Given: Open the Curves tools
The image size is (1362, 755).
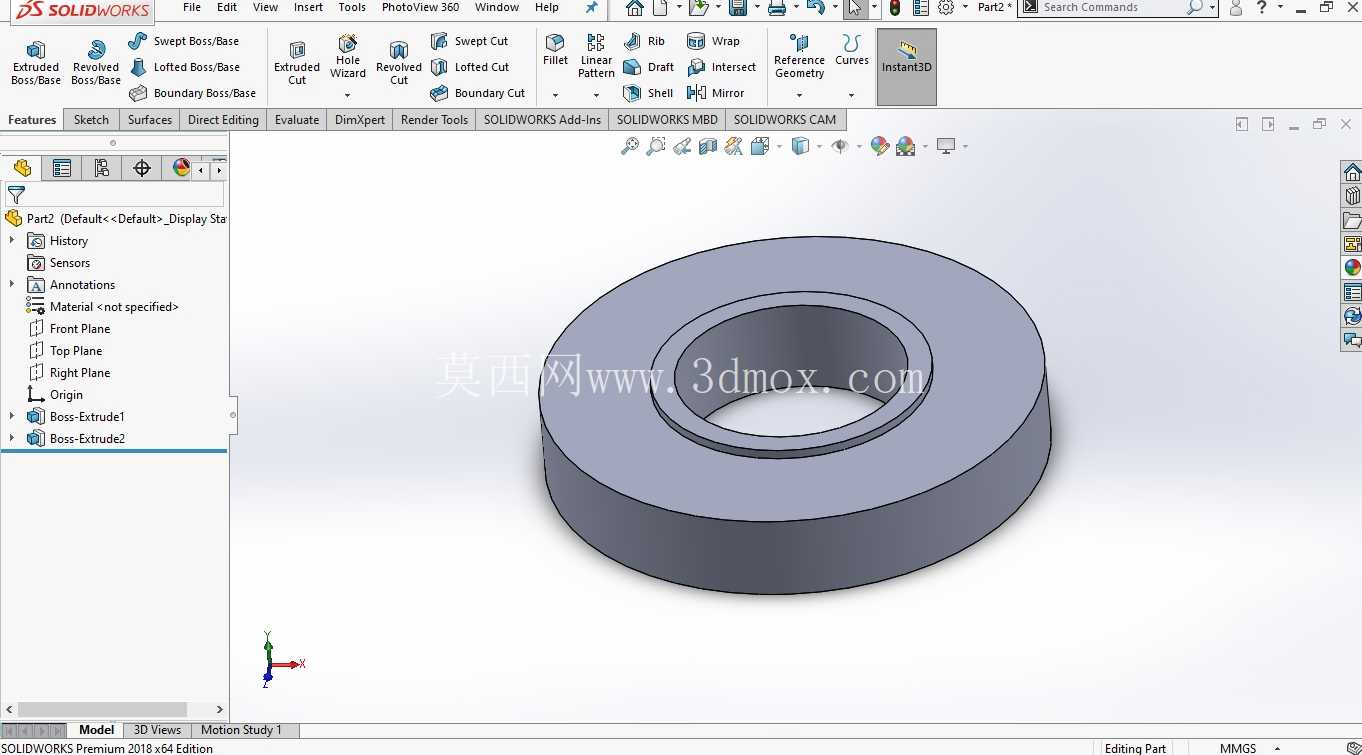Looking at the screenshot, I should coord(852,50).
